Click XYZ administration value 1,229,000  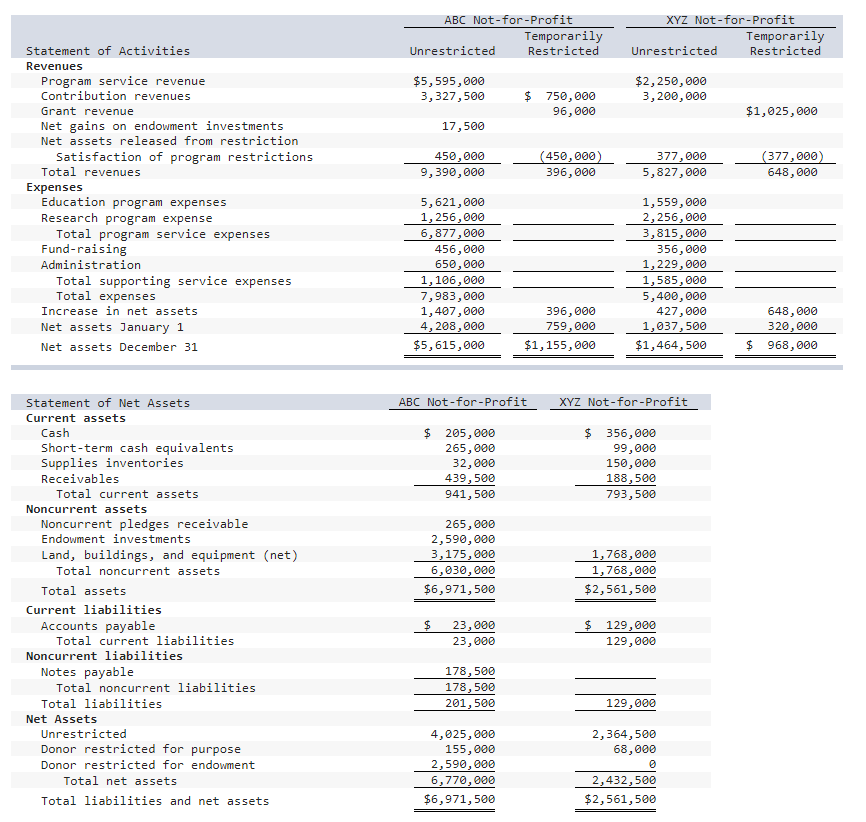tap(674, 264)
